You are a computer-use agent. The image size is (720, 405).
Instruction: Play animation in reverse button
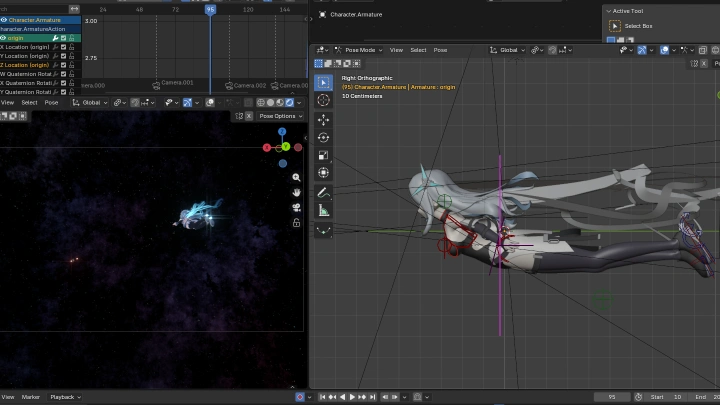pyautogui.click(x=342, y=397)
